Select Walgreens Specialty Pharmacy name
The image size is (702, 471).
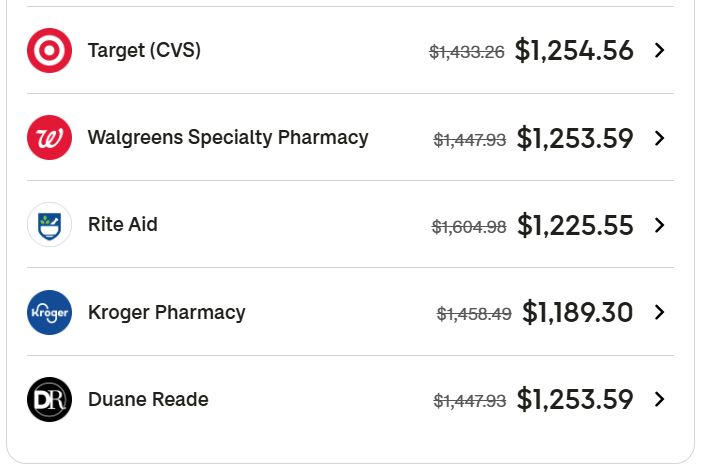pos(228,137)
